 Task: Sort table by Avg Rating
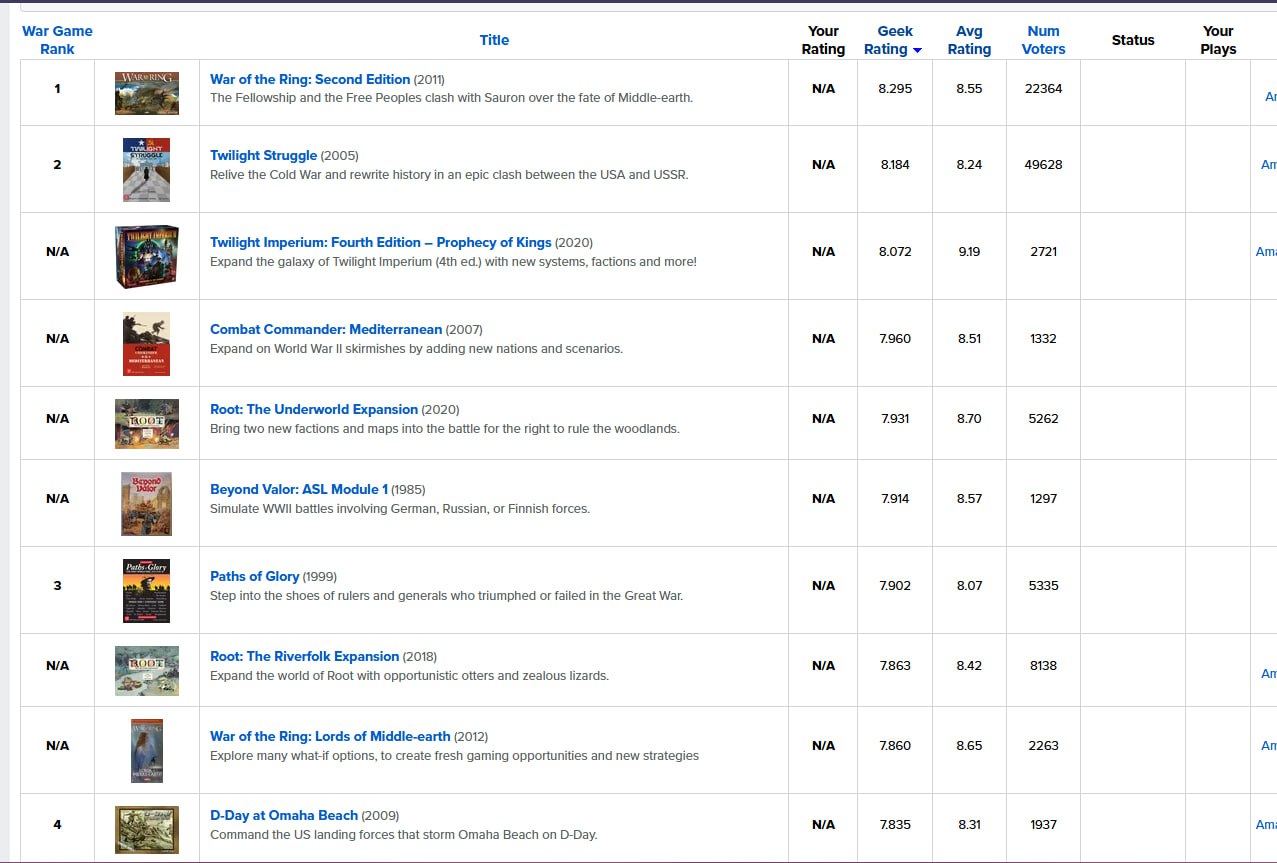969,40
